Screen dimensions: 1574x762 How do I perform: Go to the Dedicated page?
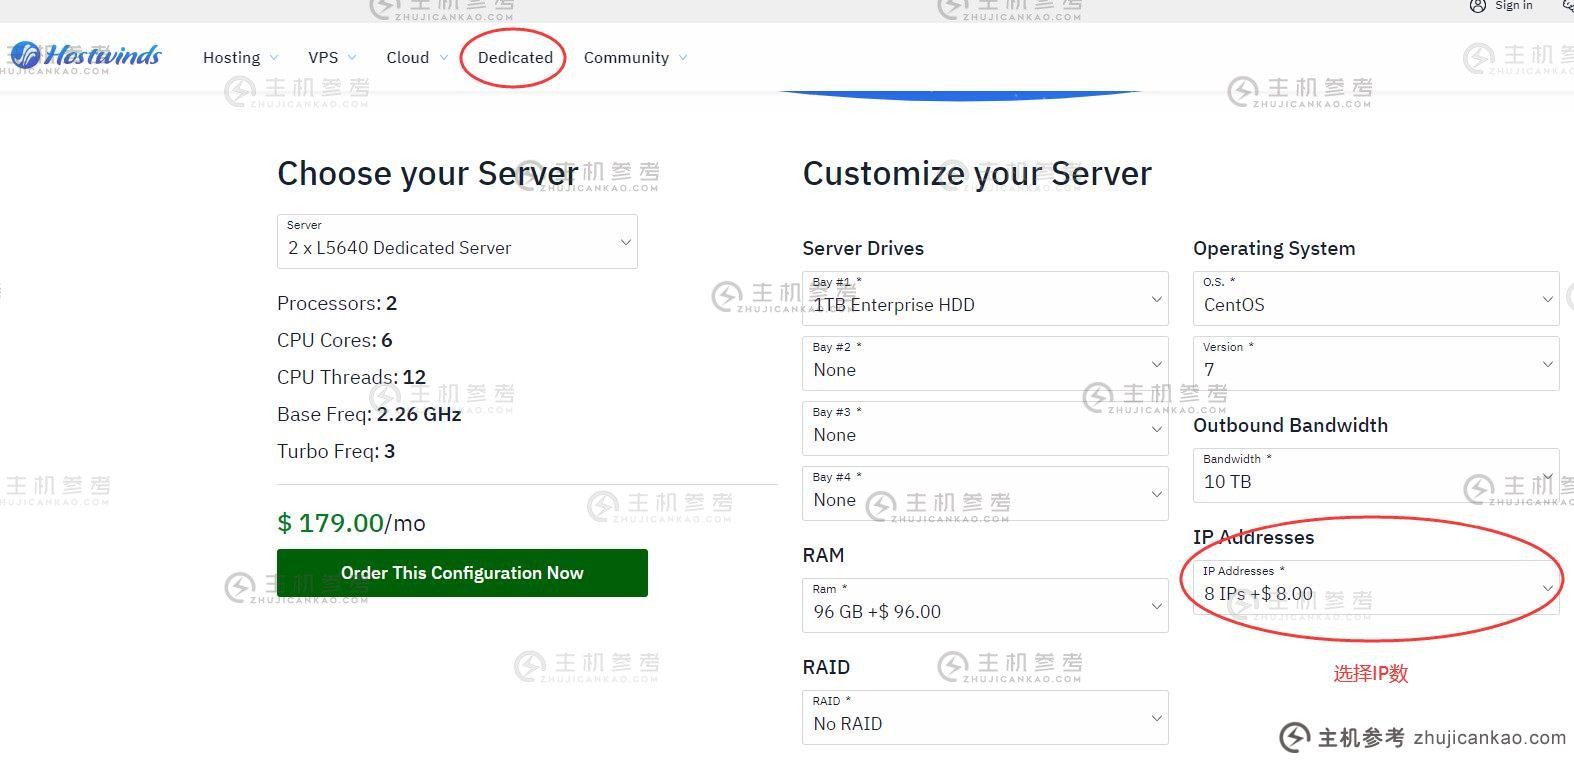click(x=515, y=57)
